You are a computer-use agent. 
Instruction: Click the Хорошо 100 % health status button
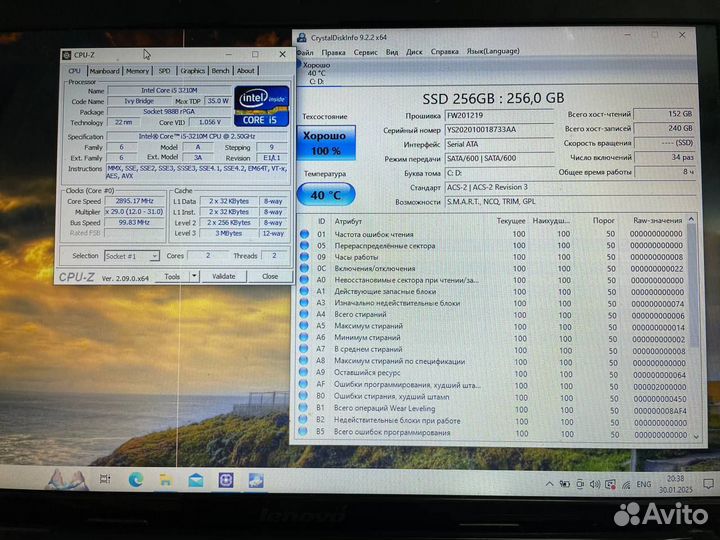326,143
